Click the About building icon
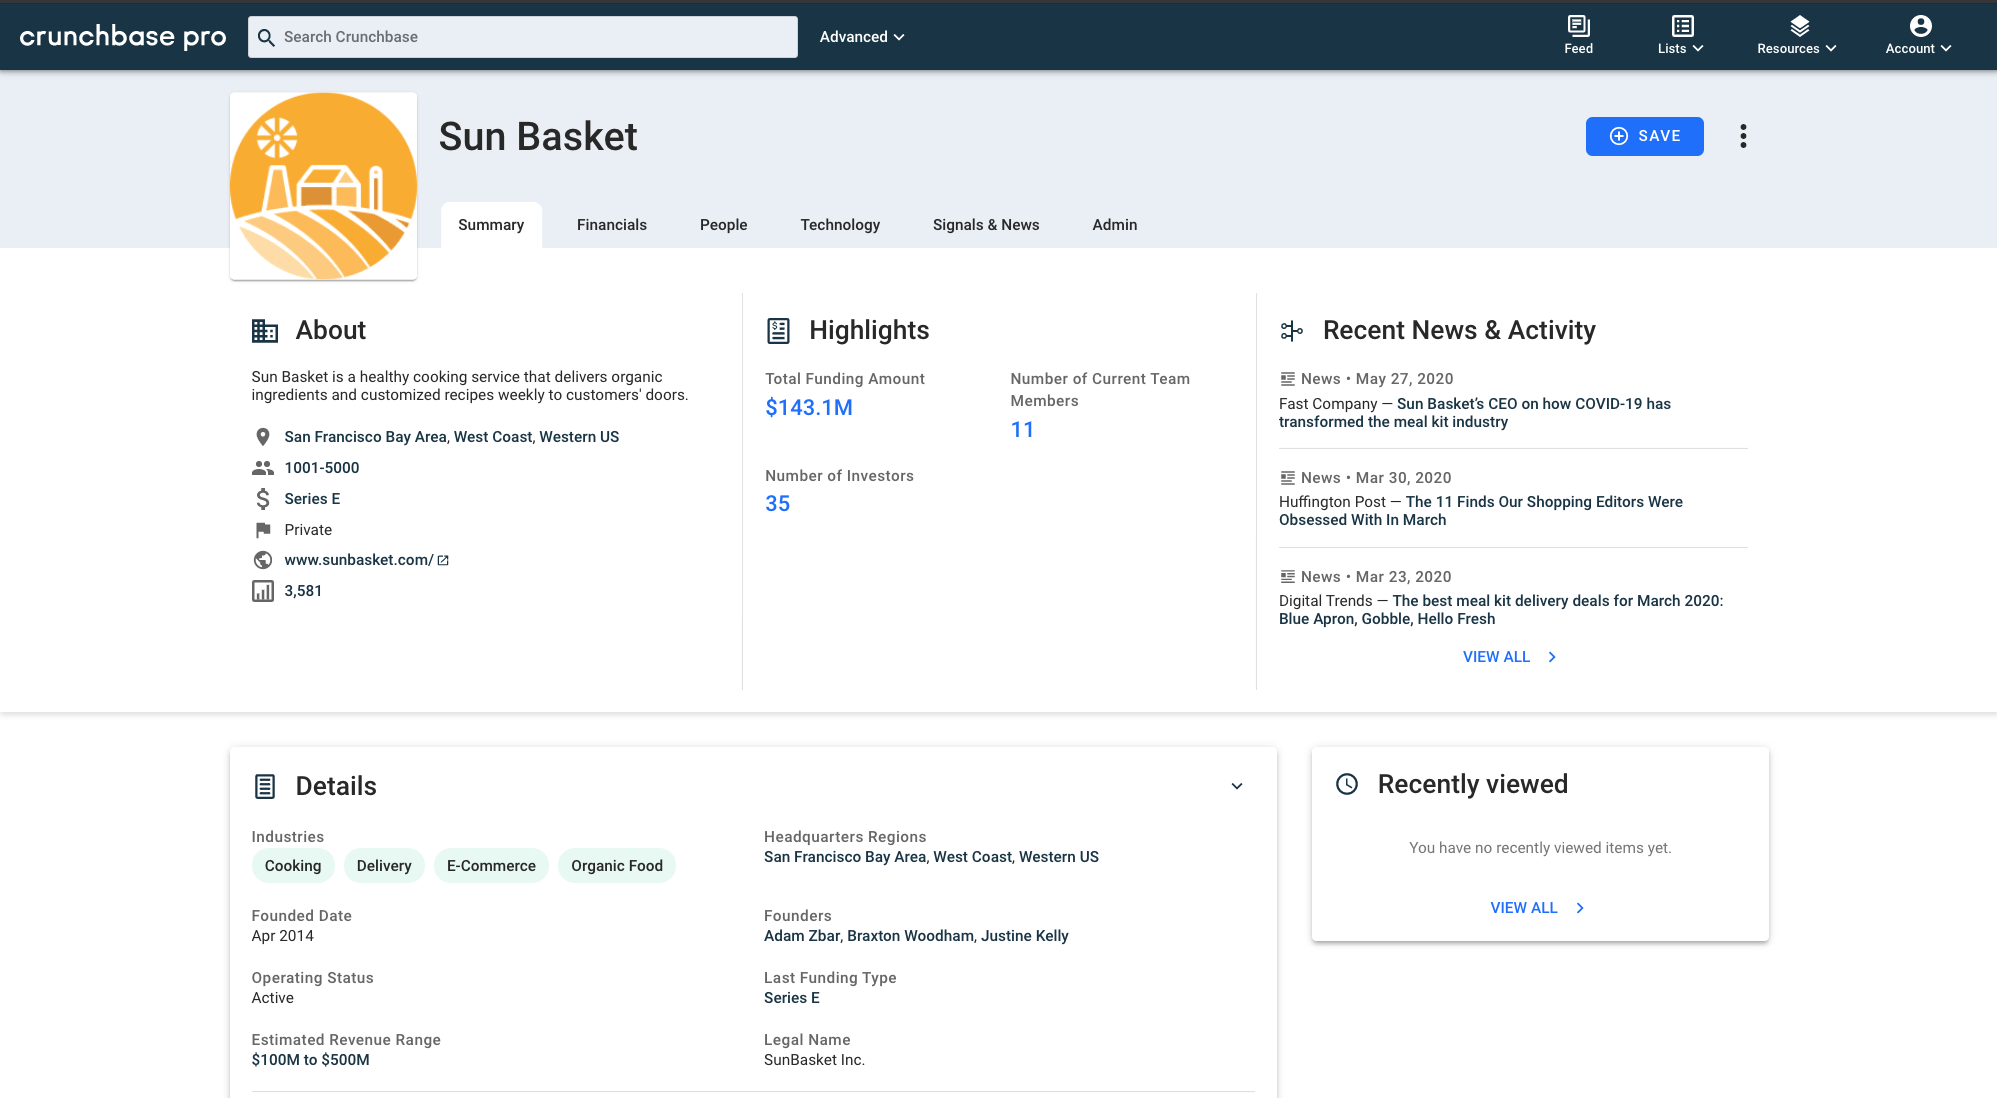 [x=265, y=330]
